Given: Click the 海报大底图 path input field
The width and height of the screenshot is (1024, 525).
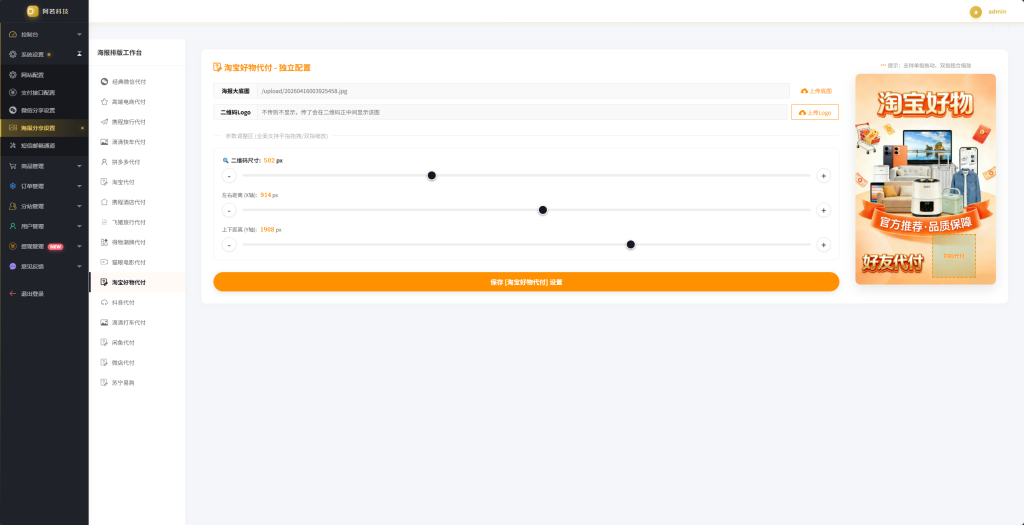Looking at the screenshot, I should [523, 91].
